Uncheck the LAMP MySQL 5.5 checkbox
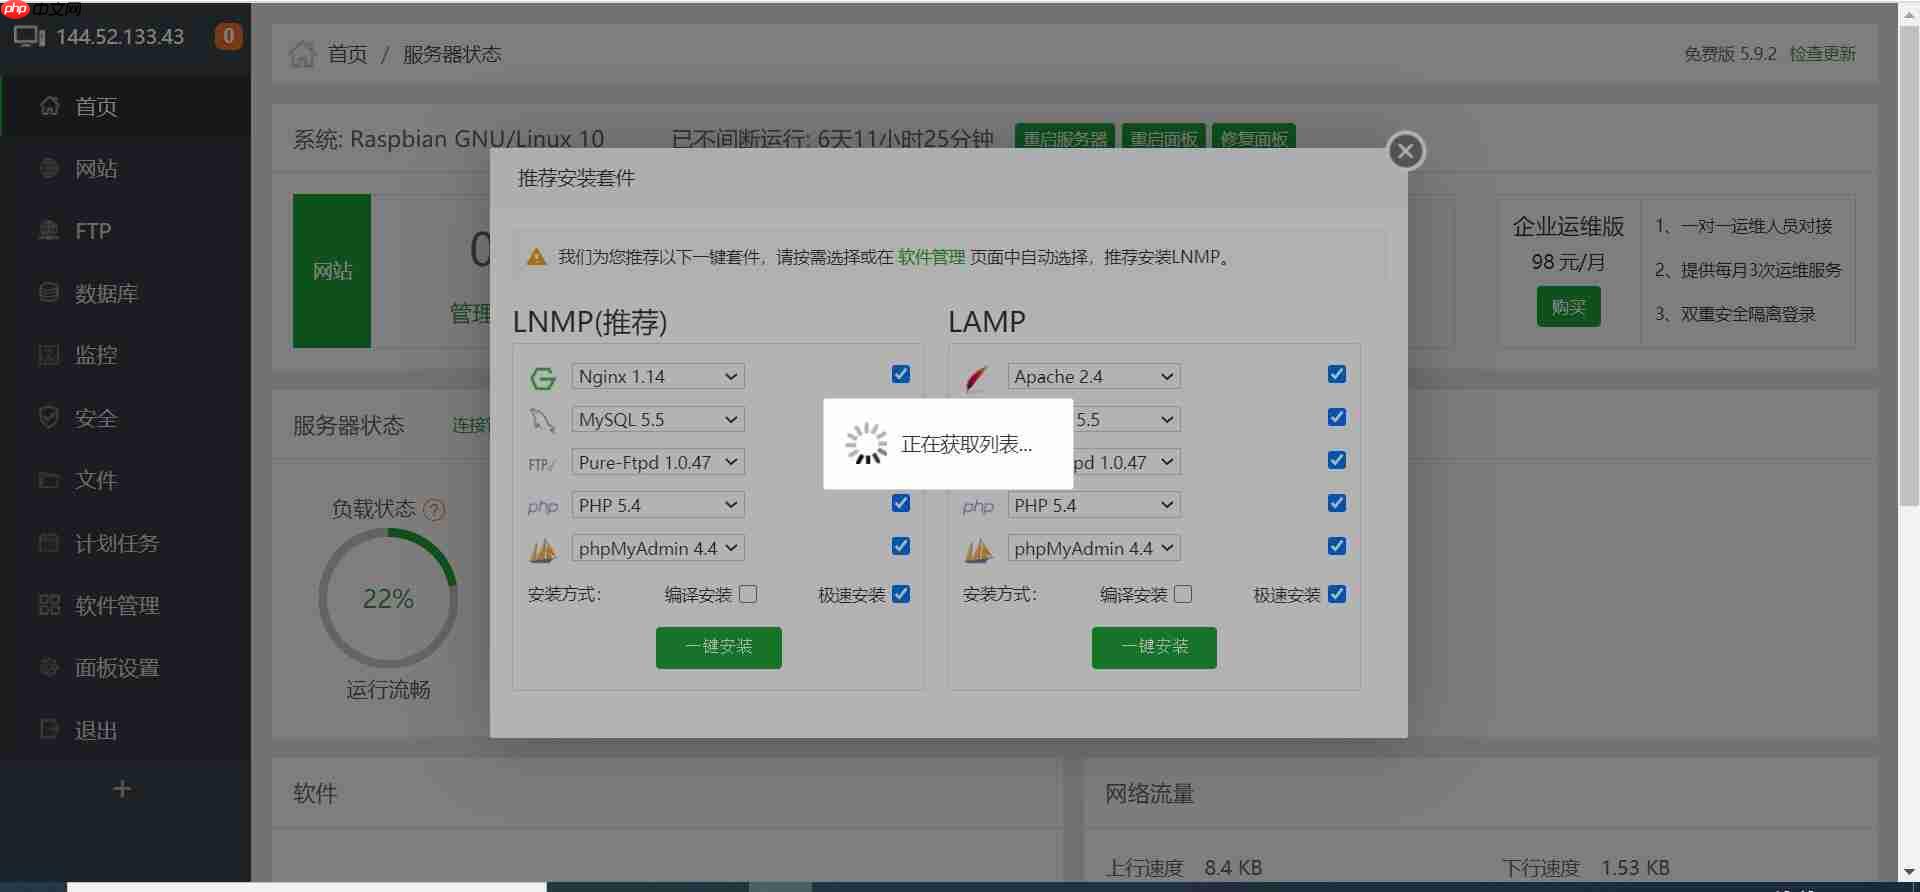Image resolution: width=1920 pixels, height=892 pixels. (1337, 417)
